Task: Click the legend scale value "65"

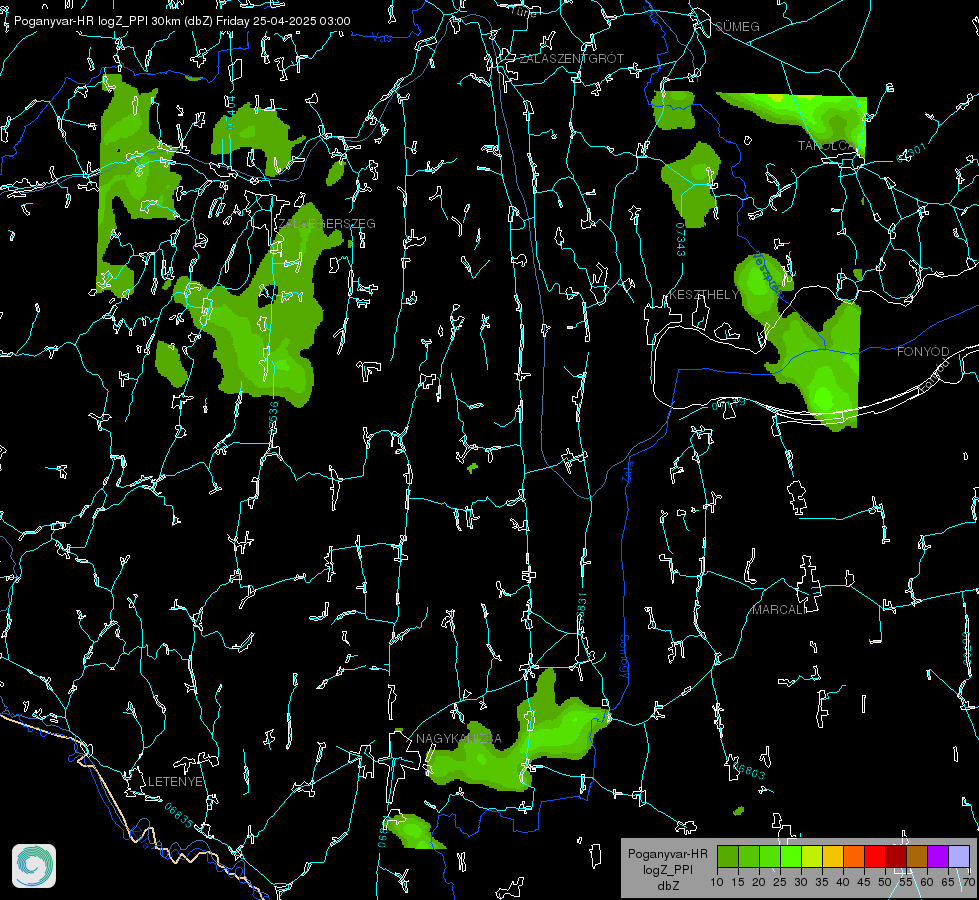Action: pyautogui.click(x=948, y=883)
